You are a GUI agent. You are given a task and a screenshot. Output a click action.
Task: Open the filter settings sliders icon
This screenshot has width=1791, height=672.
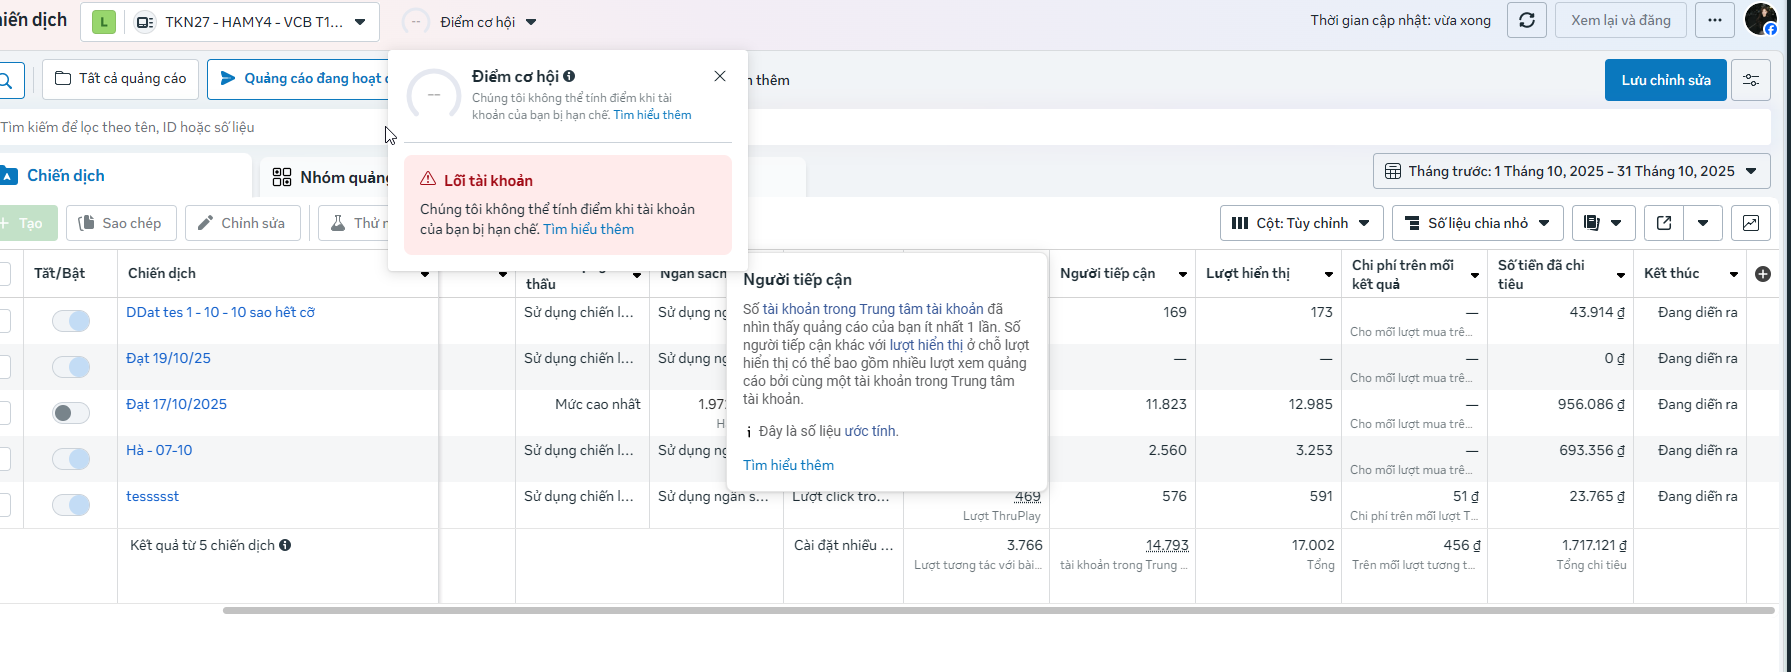(x=1751, y=80)
